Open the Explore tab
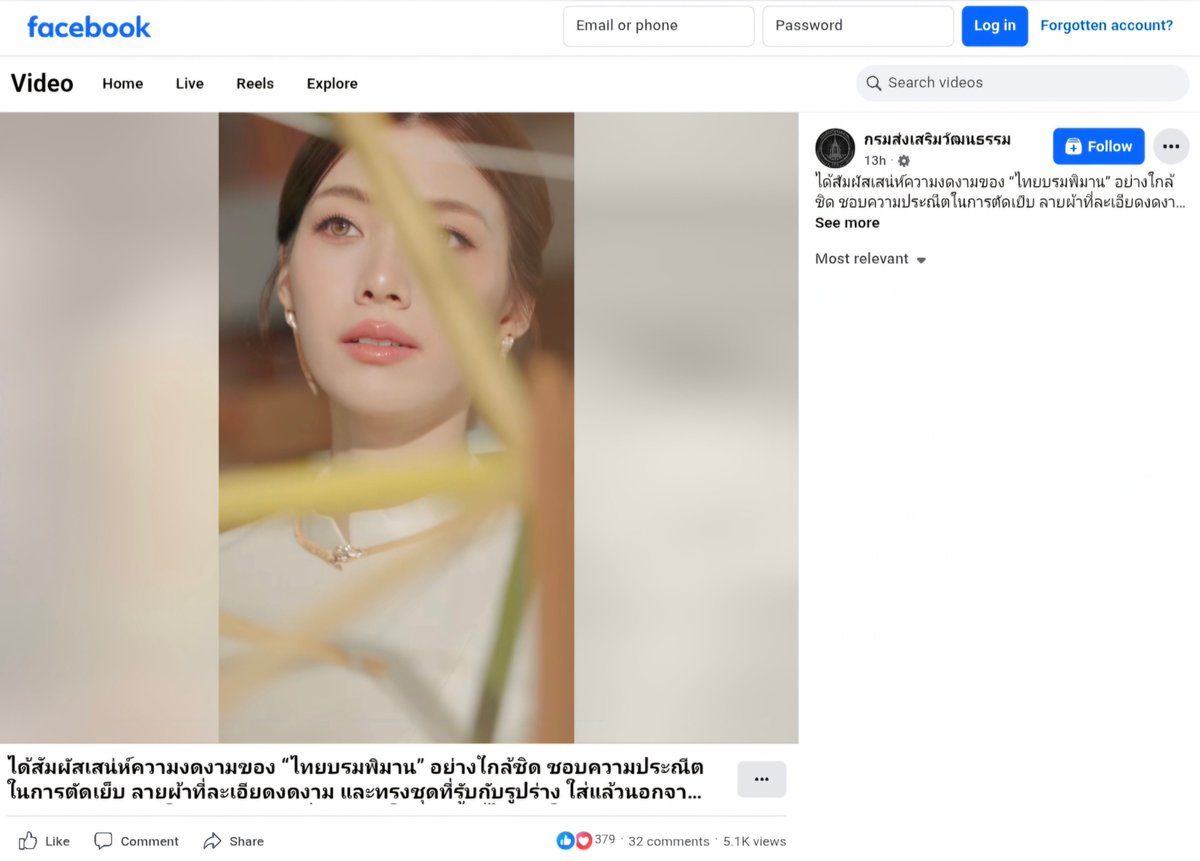1200x861 pixels. pos(332,84)
